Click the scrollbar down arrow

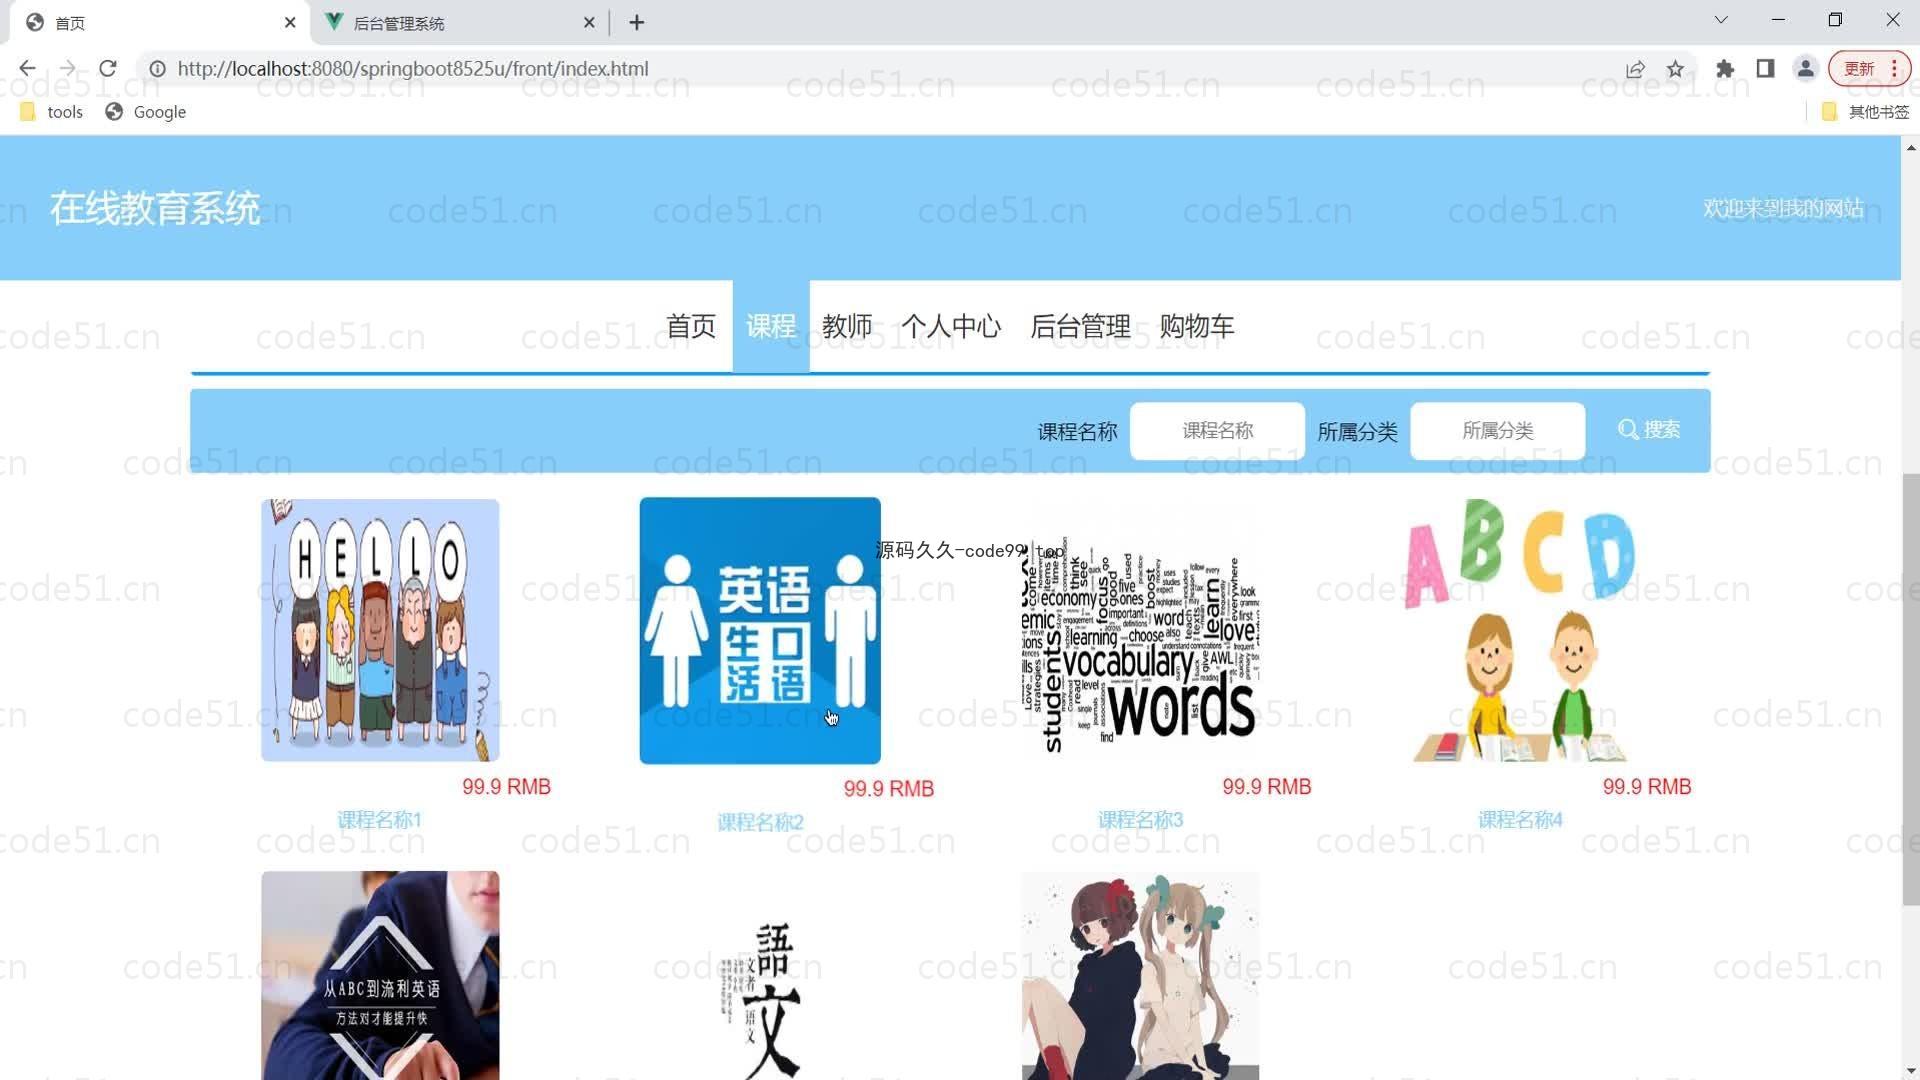pos(1910,1071)
